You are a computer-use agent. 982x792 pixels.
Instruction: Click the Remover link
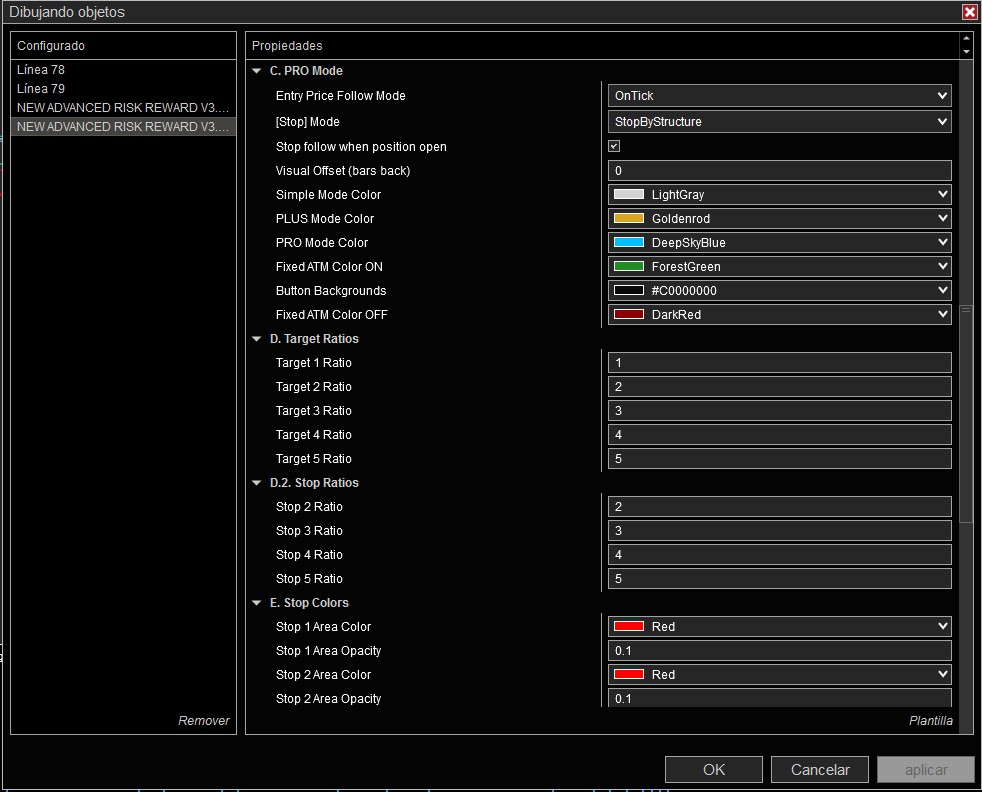tap(203, 721)
